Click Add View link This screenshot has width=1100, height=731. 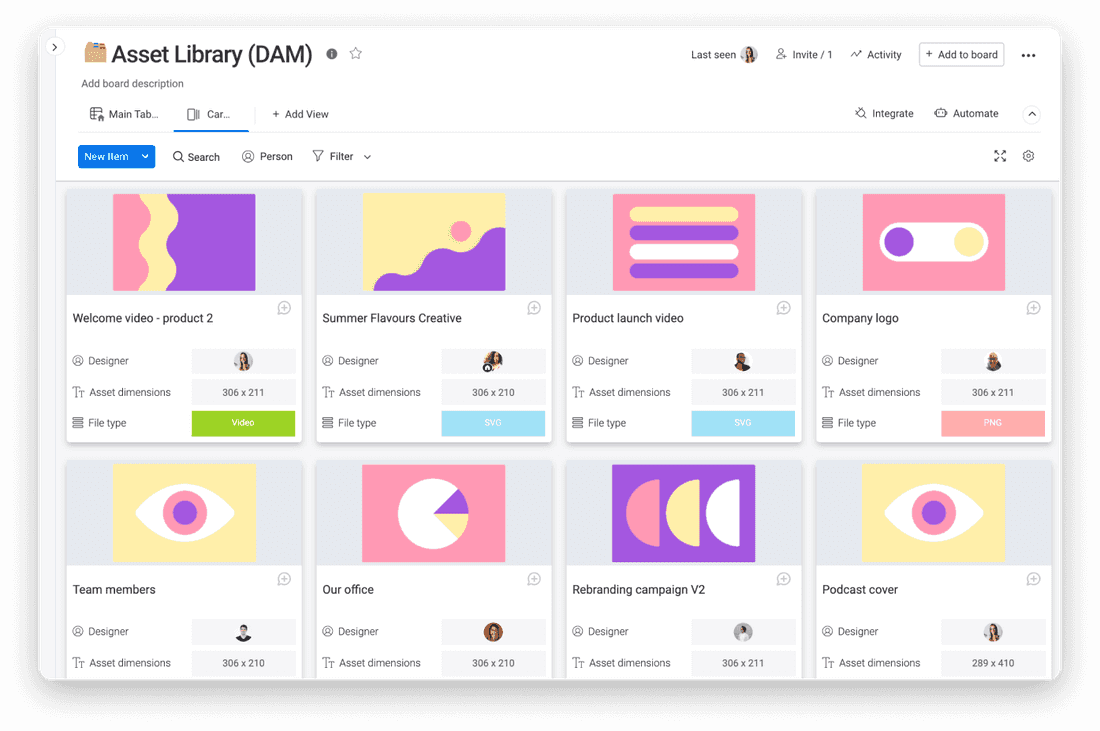[x=300, y=114]
